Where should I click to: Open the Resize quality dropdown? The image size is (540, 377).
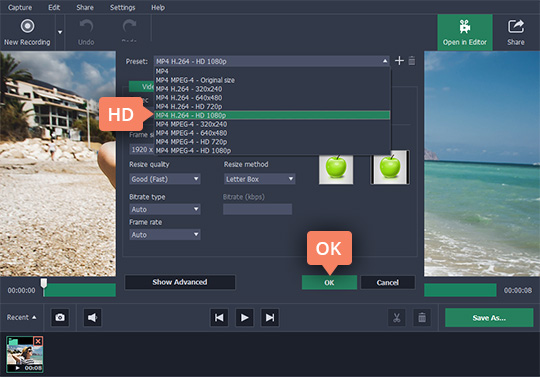point(165,179)
